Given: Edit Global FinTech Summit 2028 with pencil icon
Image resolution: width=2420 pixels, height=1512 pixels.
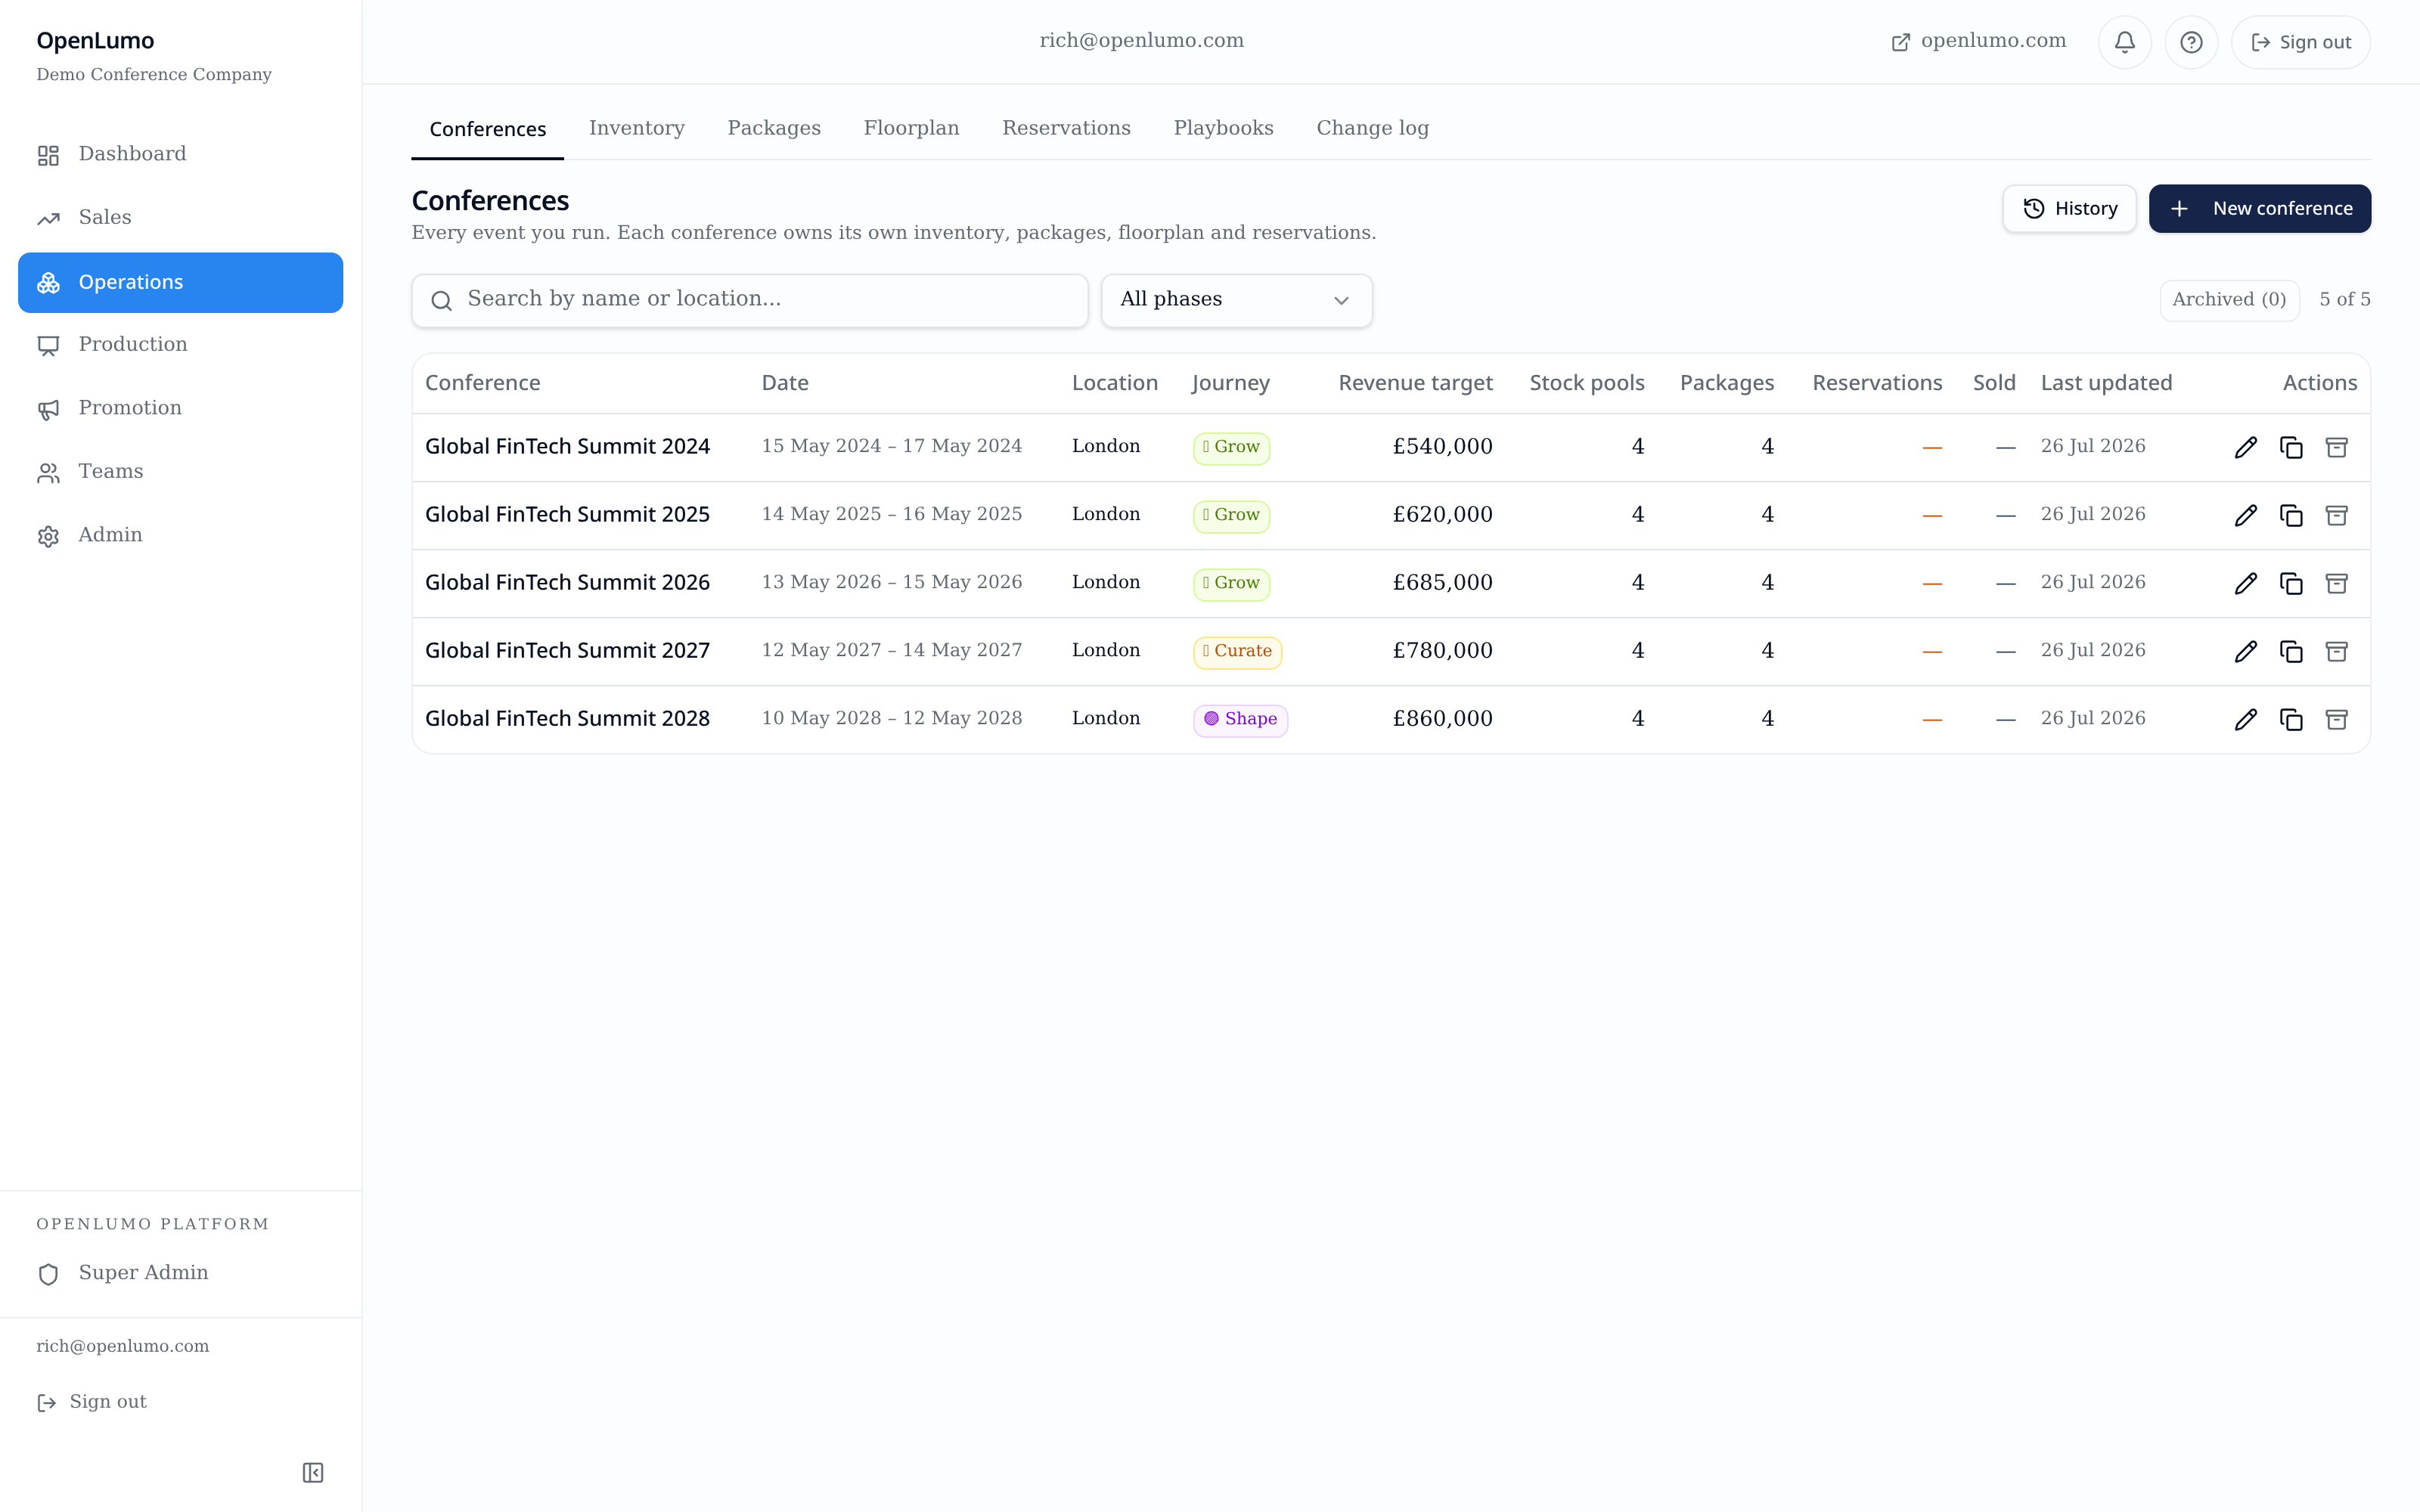Looking at the screenshot, I should [x=2245, y=719].
